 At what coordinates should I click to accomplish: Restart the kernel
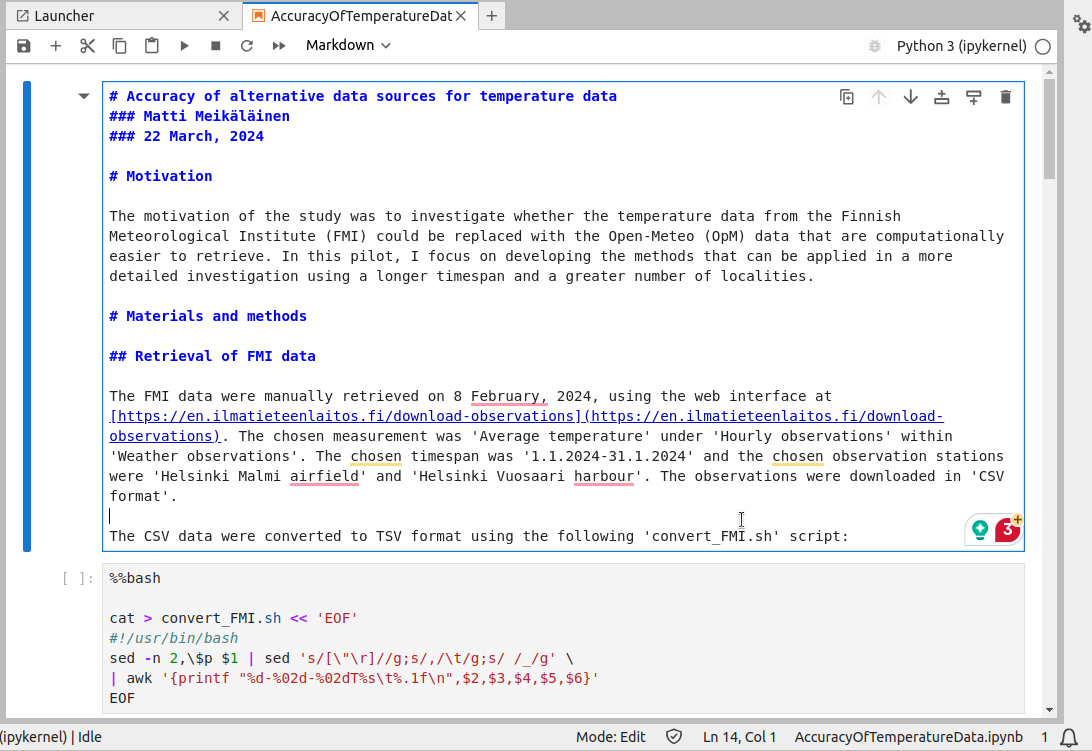click(x=247, y=46)
